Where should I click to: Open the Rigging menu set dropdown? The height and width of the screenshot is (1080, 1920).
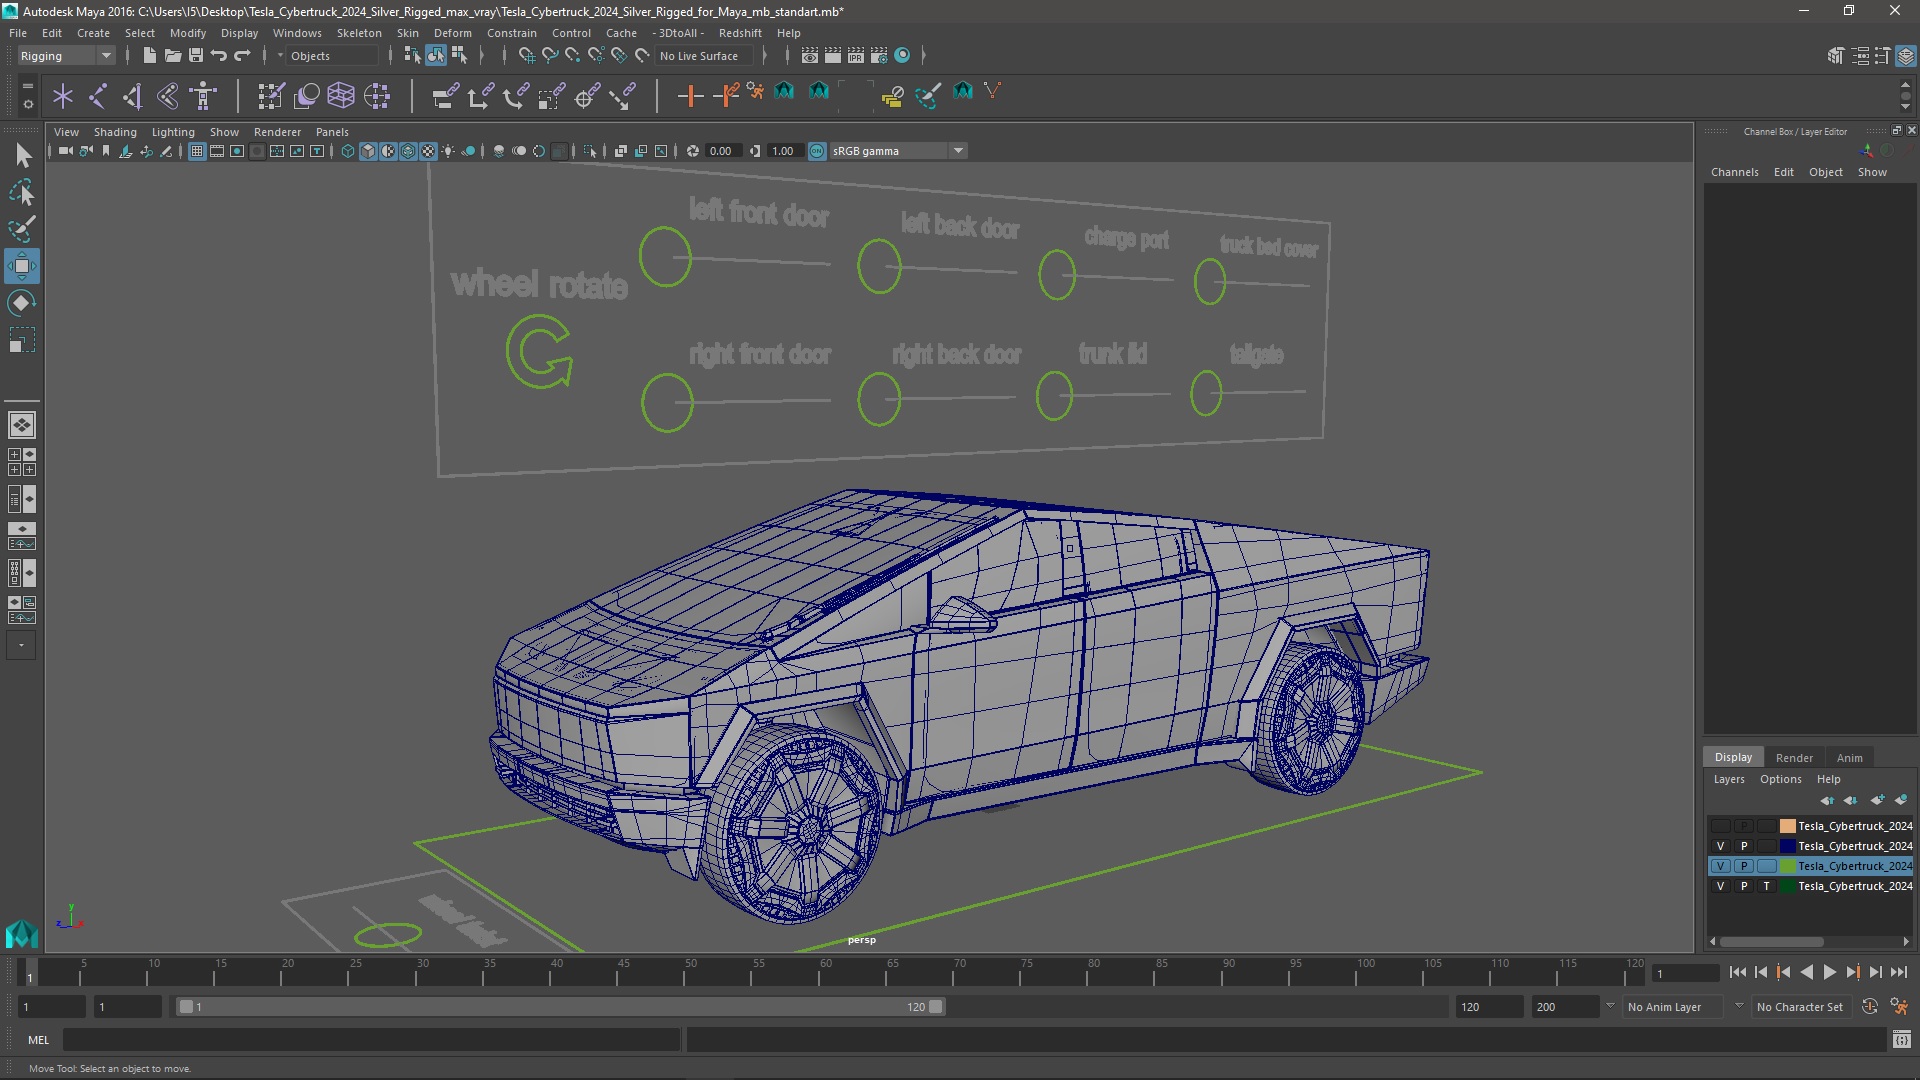66,56
